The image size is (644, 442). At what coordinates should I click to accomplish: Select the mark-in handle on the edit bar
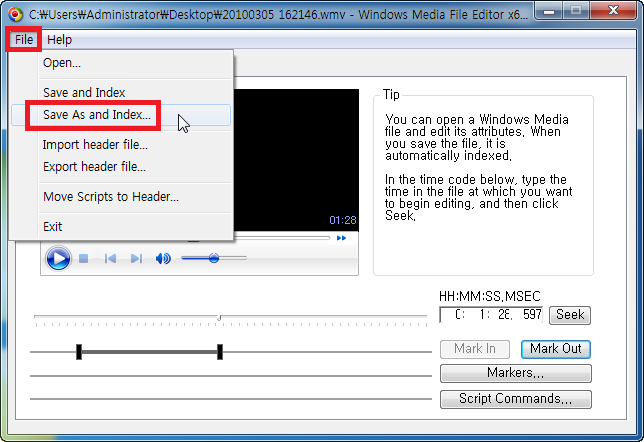pyautogui.click(x=79, y=352)
